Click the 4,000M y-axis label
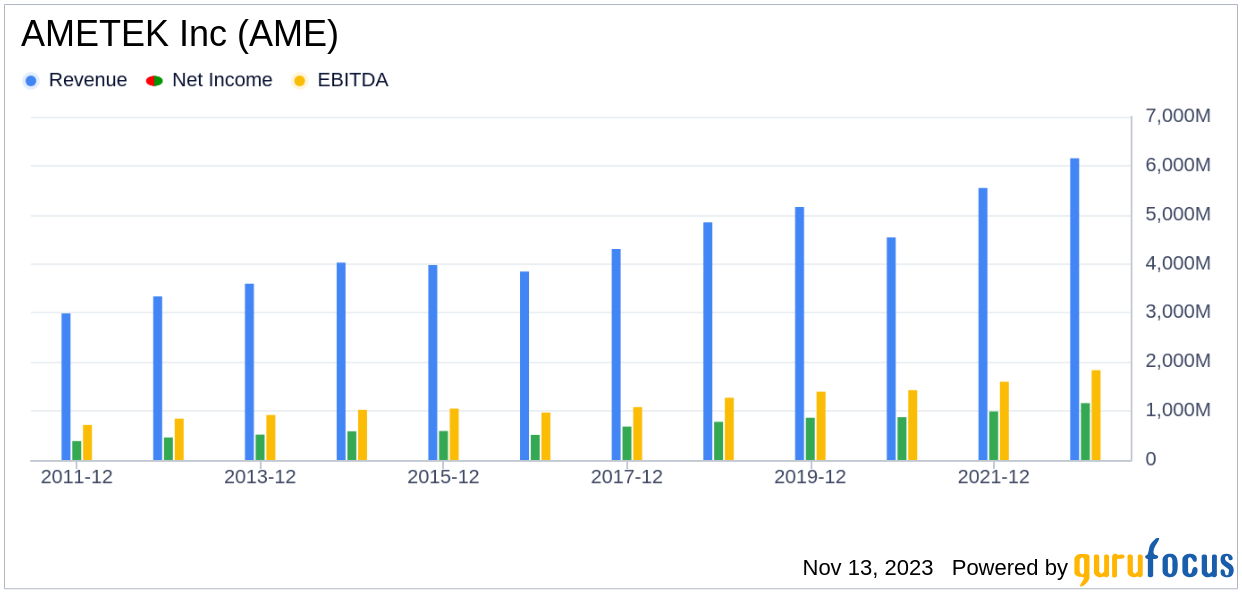This screenshot has height=593, width=1242. tap(1177, 264)
